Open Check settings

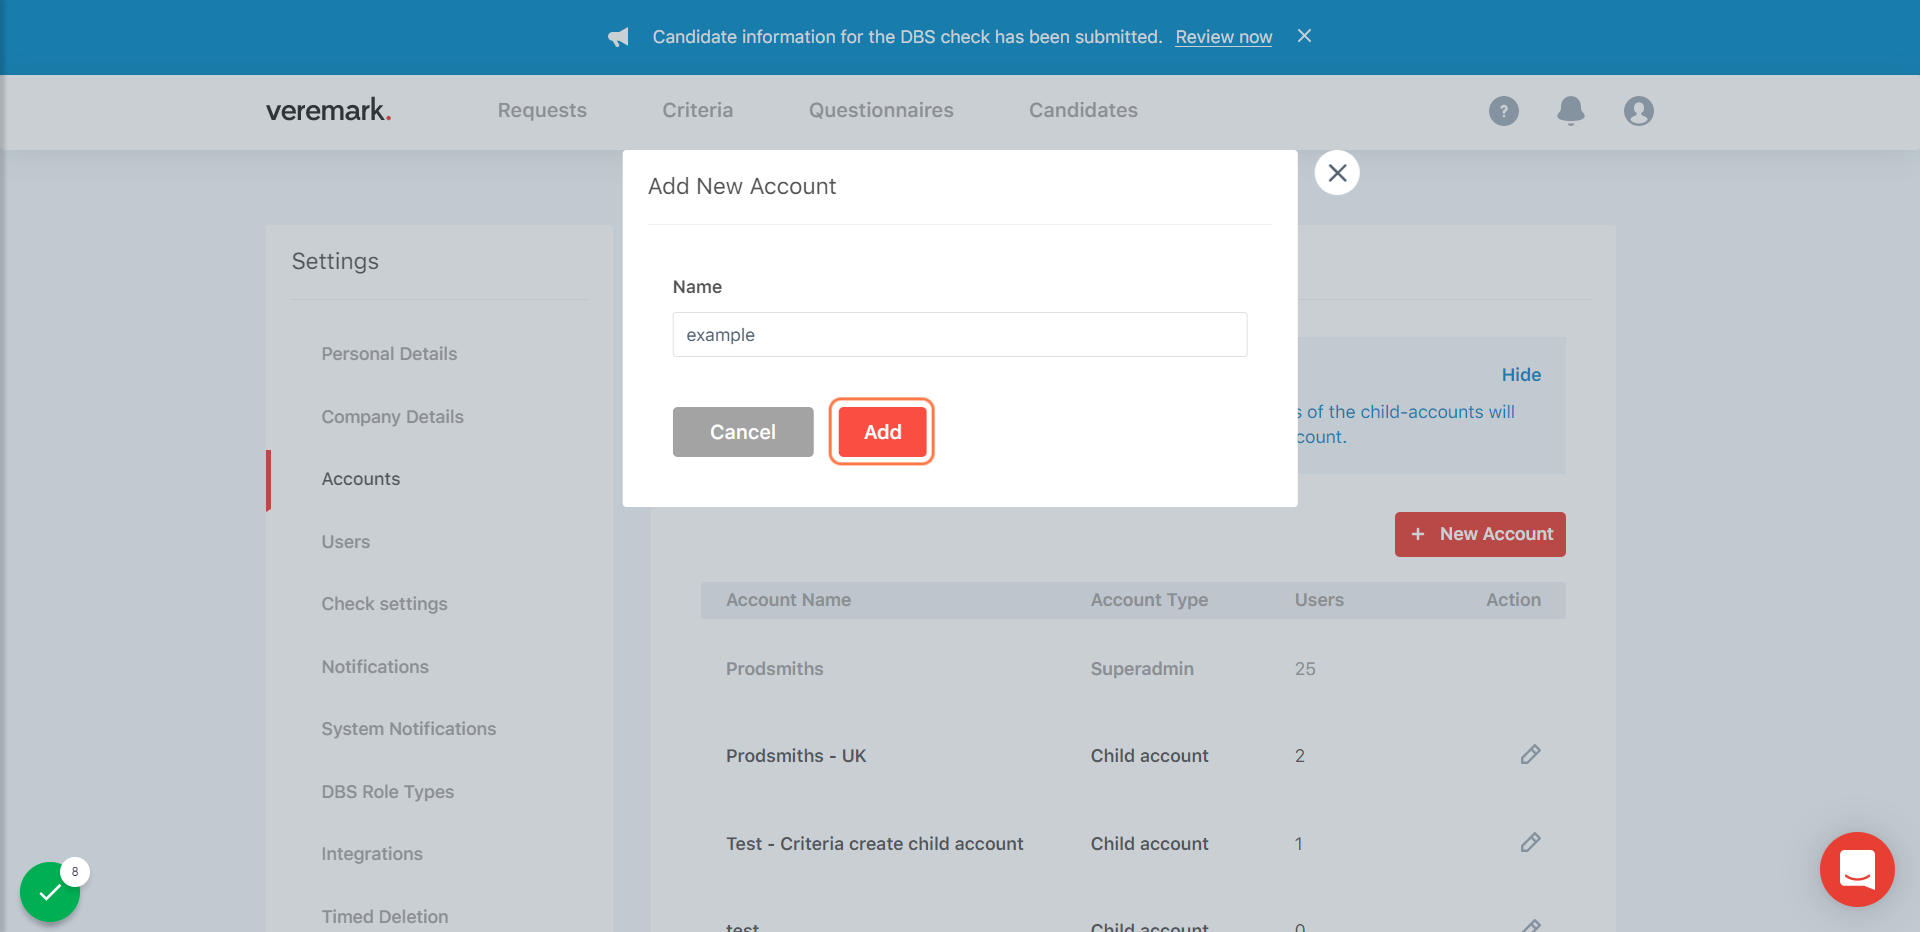tap(384, 604)
